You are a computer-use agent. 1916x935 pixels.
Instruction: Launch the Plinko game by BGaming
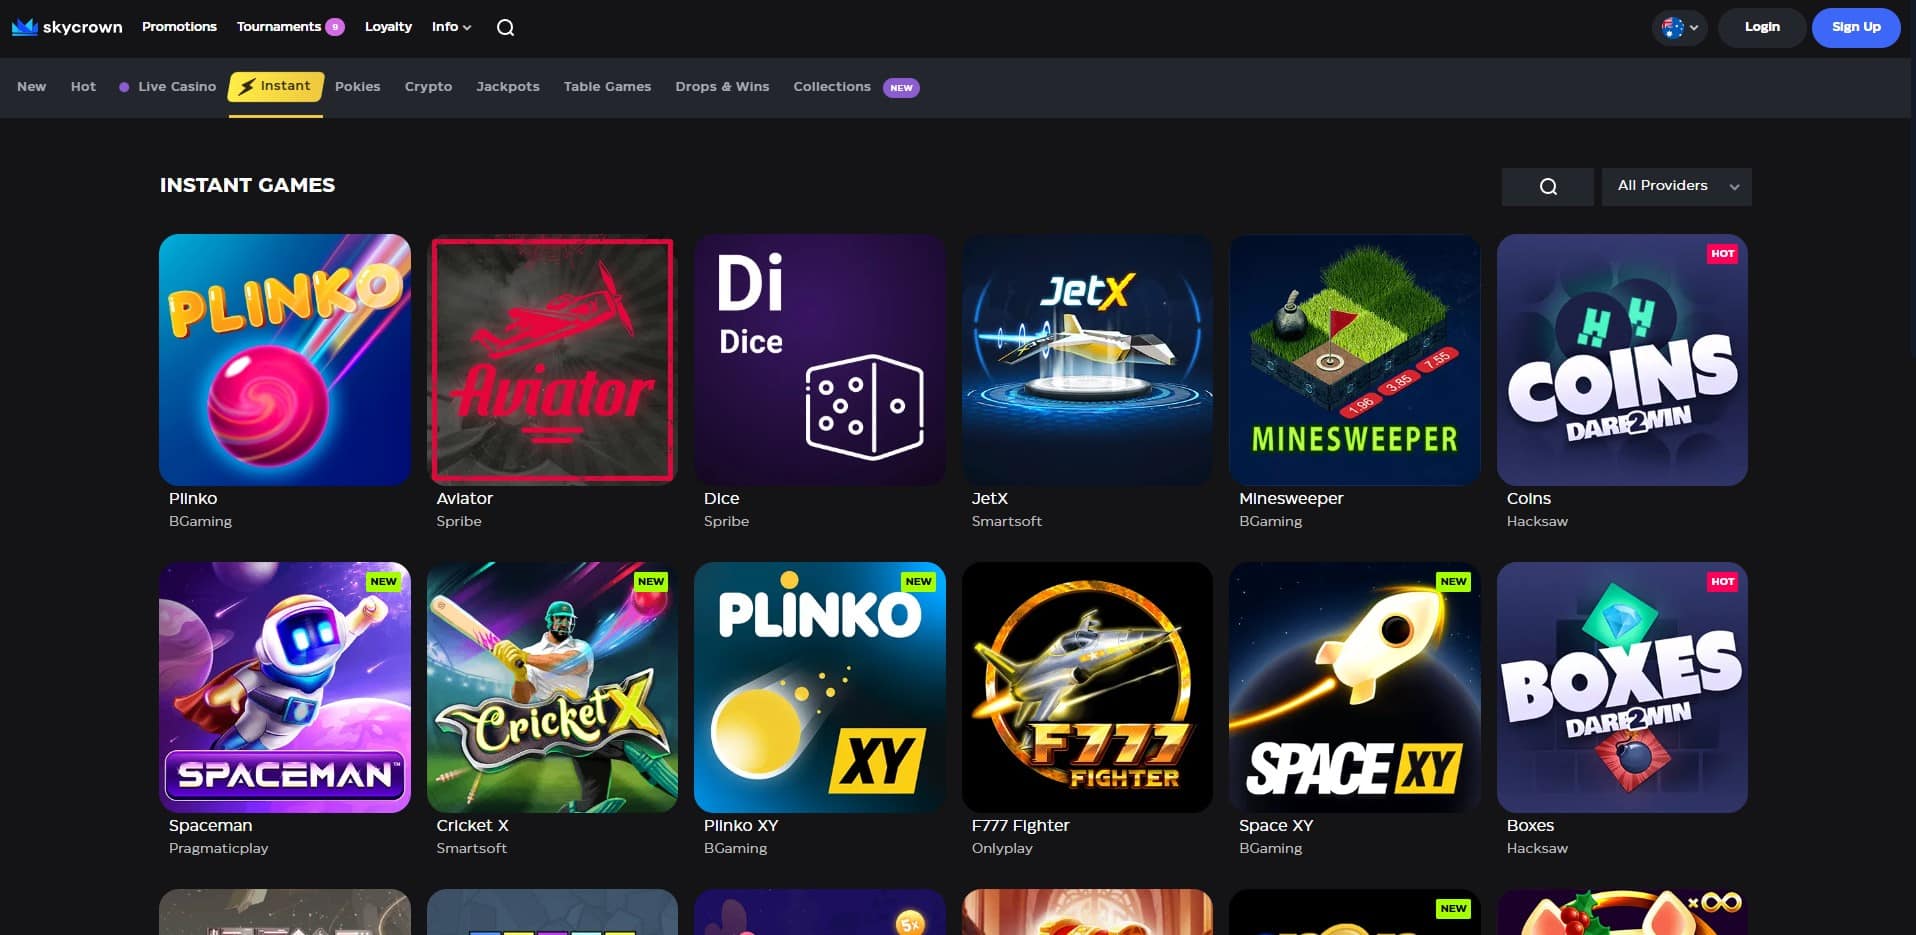pyautogui.click(x=284, y=360)
